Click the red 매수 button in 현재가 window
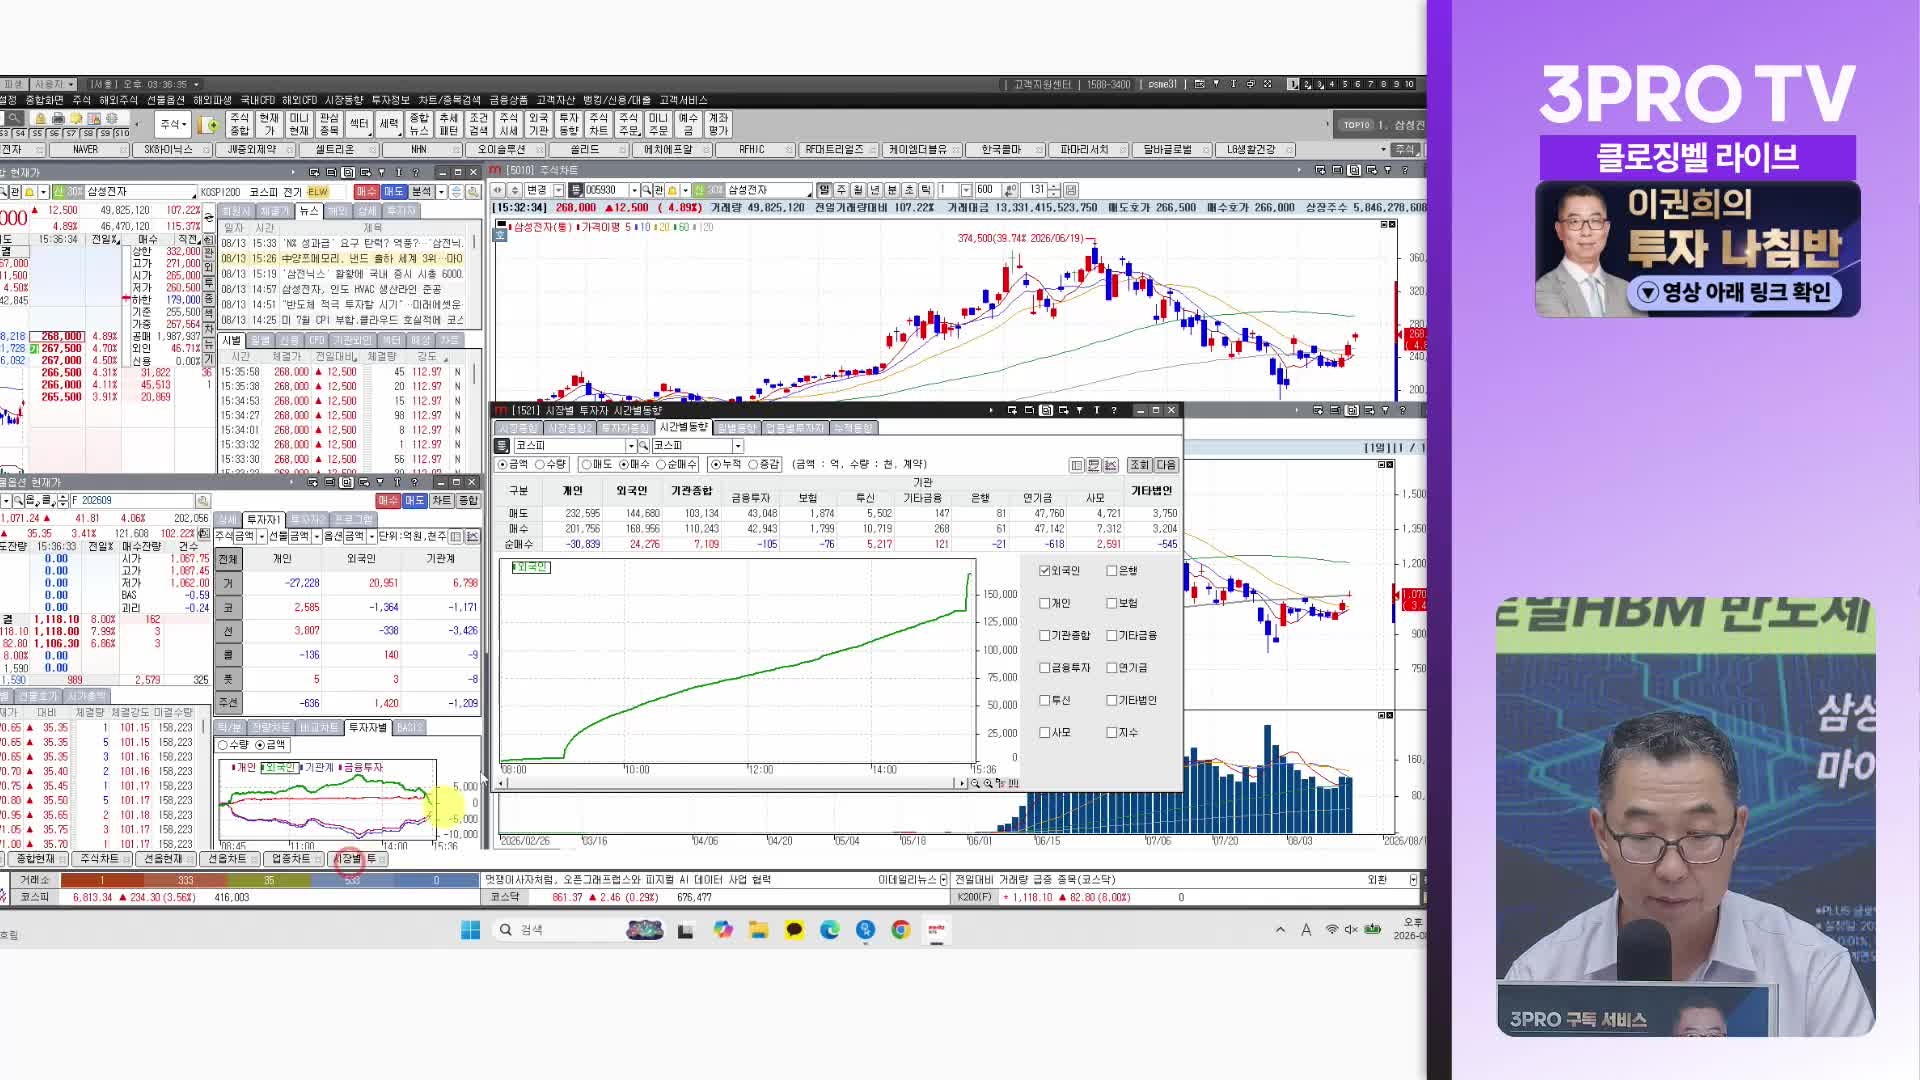 (366, 191)
